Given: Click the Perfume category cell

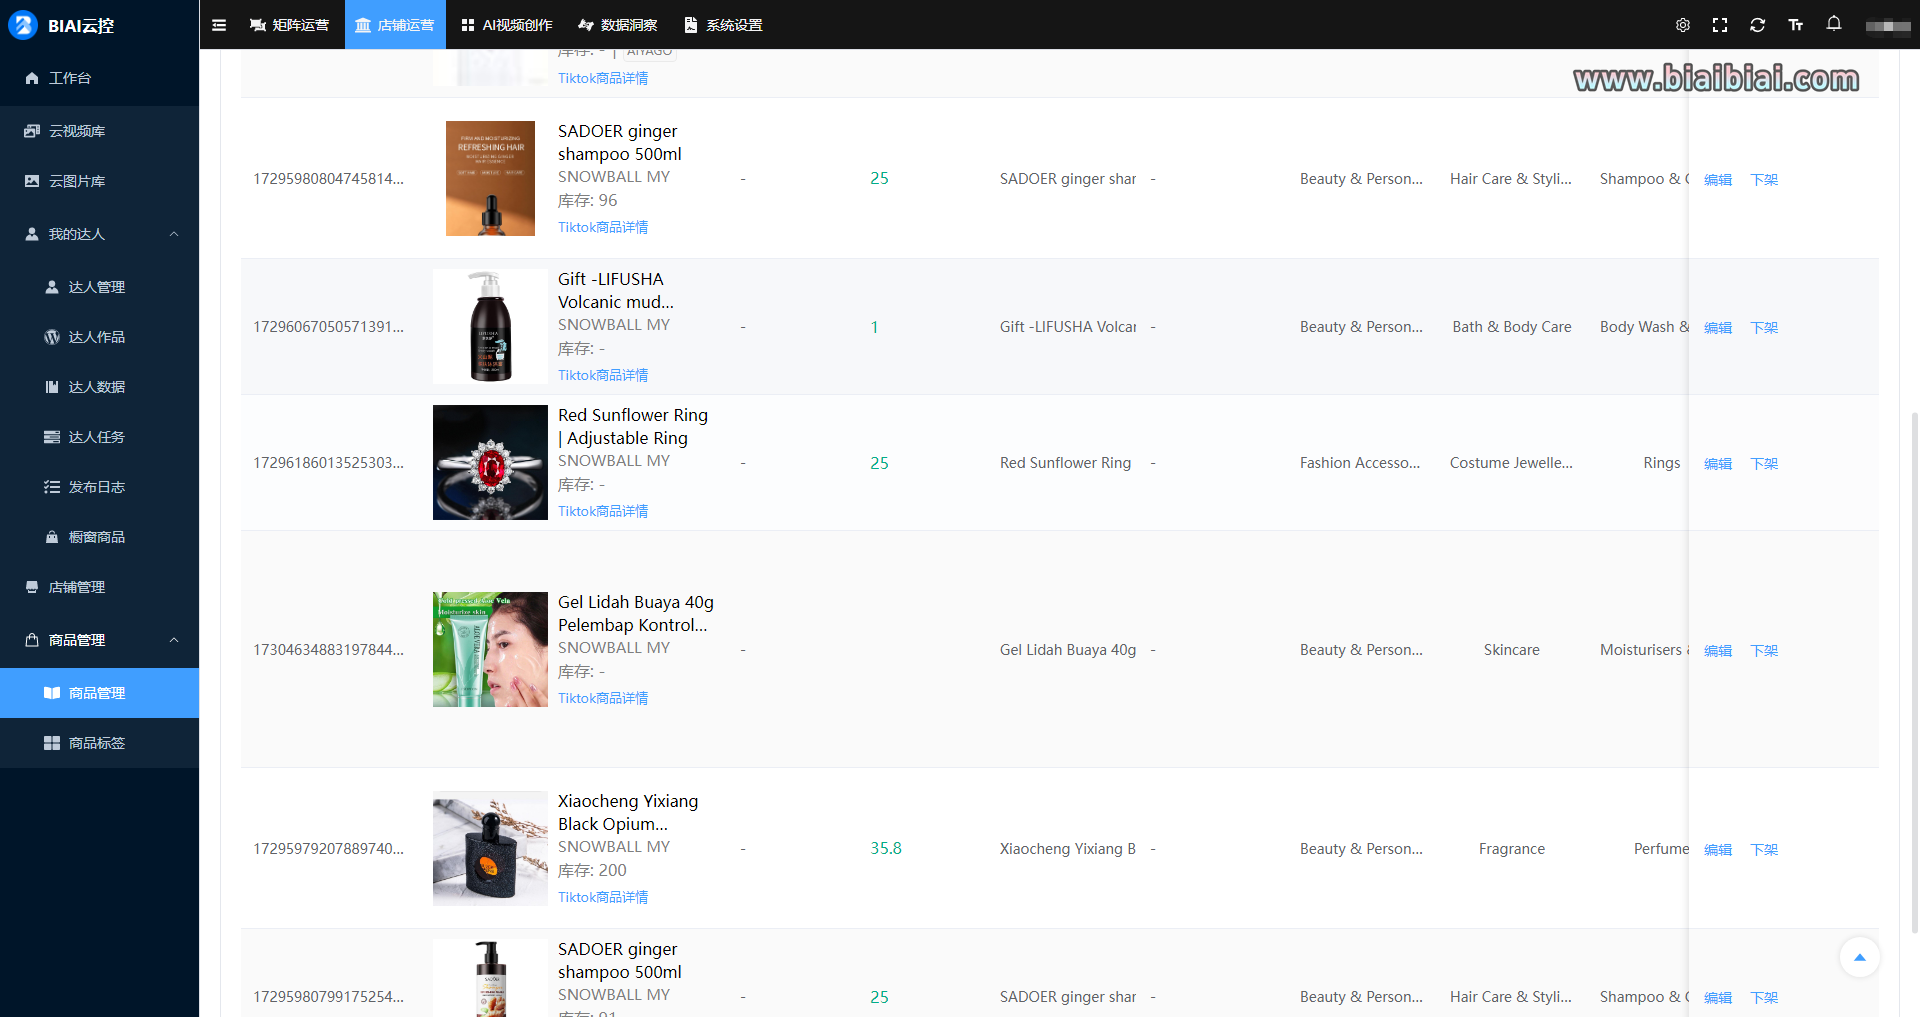Looking at the screenshot, I should (x=1661, y=849).
